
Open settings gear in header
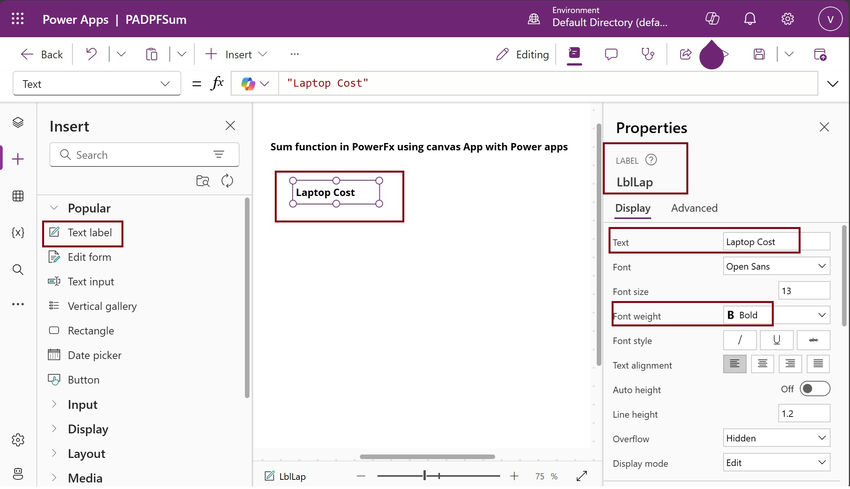click(787, 19)
